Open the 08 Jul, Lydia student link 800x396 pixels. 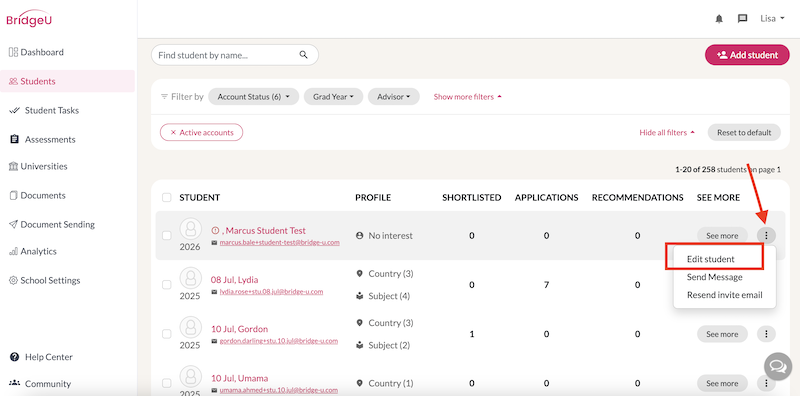click(234, 280)
